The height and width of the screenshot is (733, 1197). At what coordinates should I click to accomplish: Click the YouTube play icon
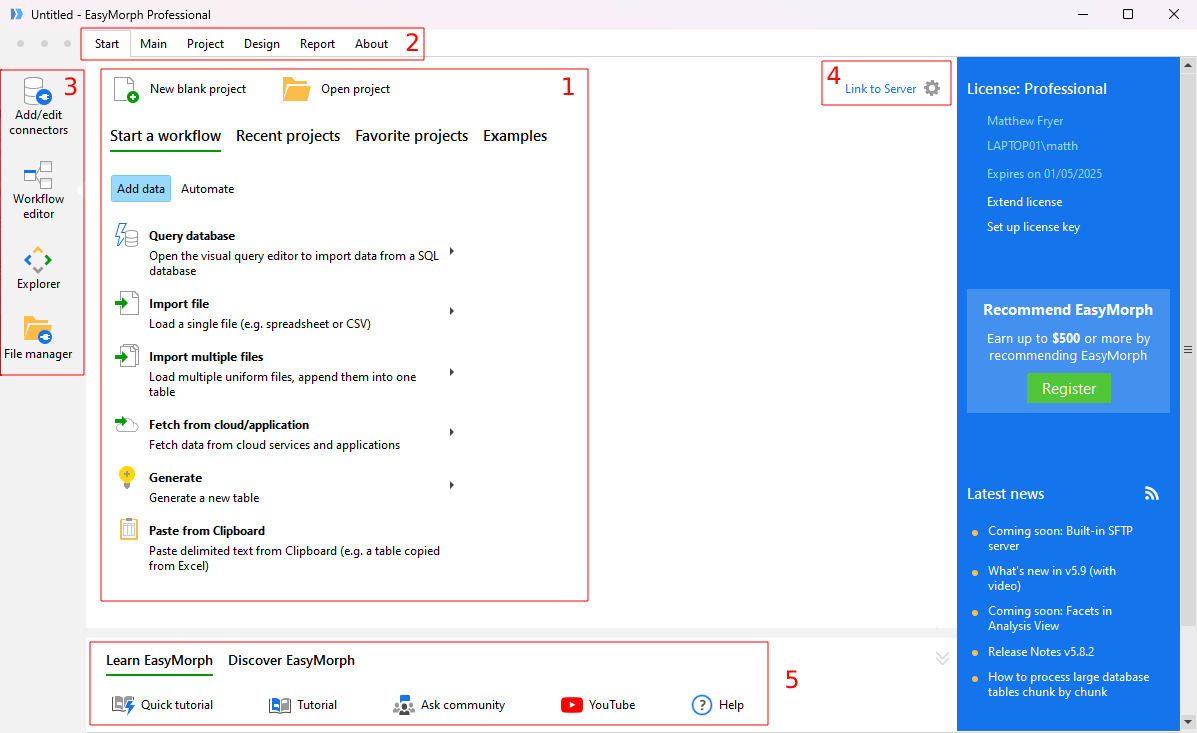572,705
